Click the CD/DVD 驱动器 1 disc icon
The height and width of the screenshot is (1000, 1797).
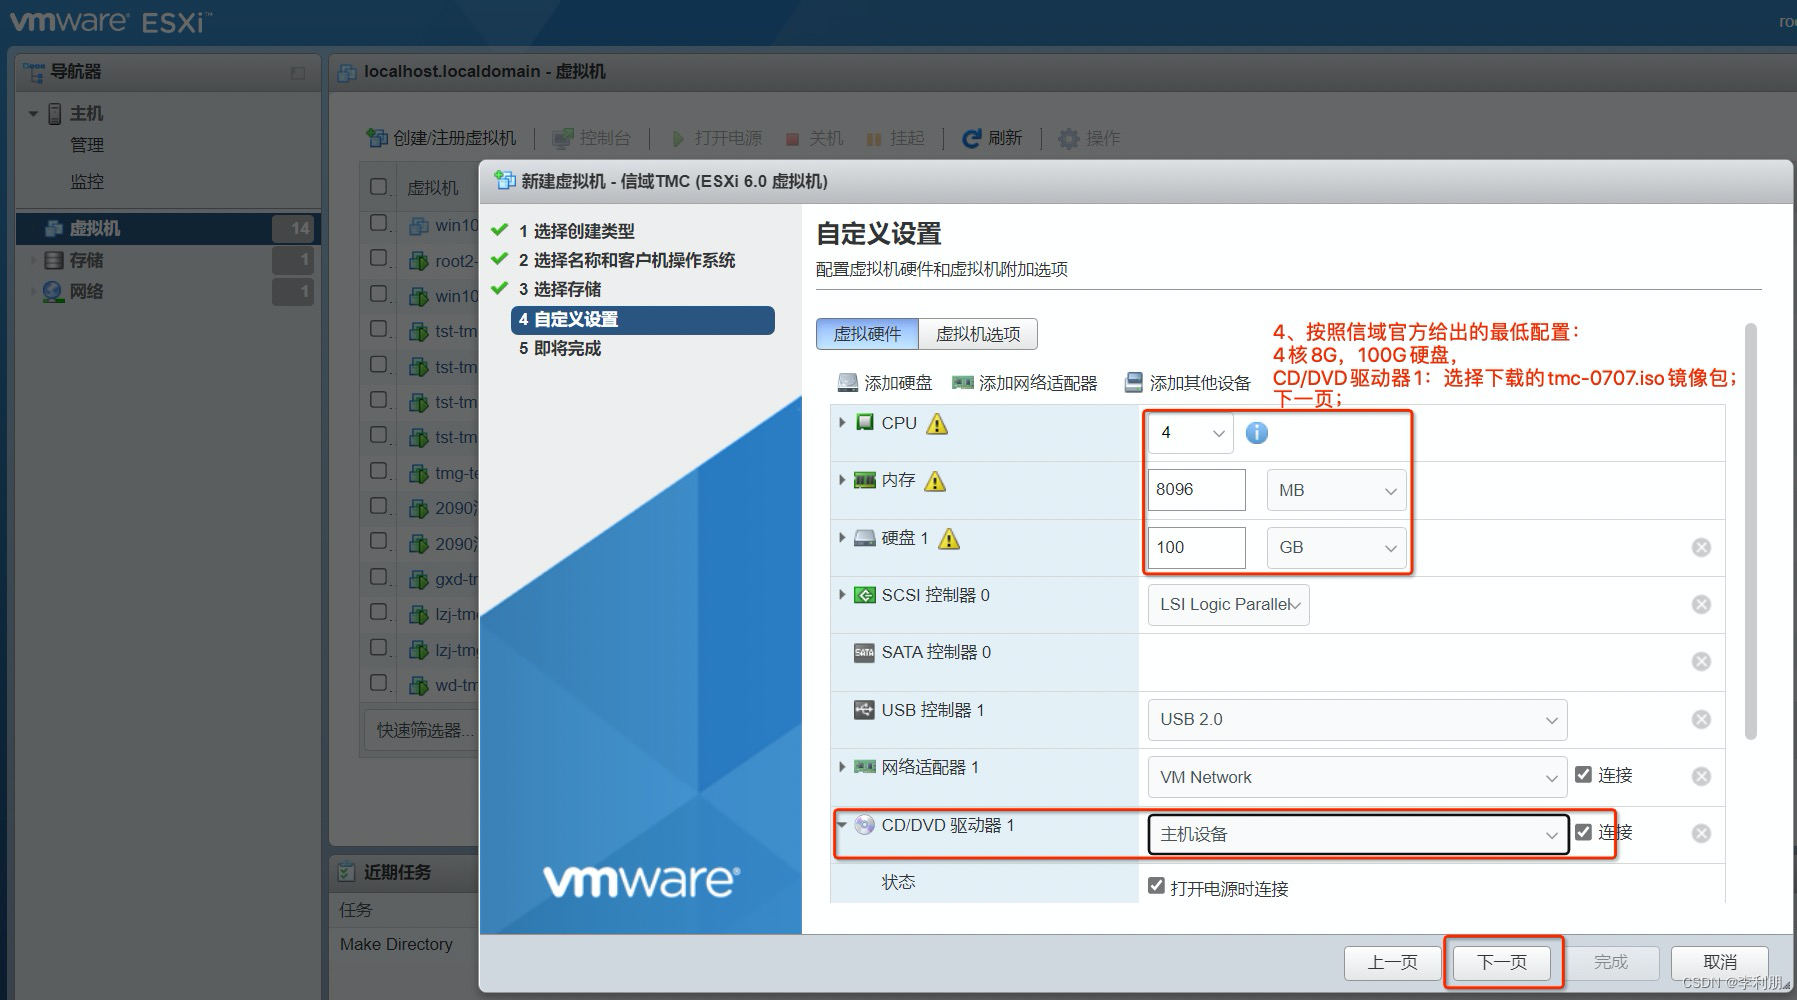coord(864,825)
